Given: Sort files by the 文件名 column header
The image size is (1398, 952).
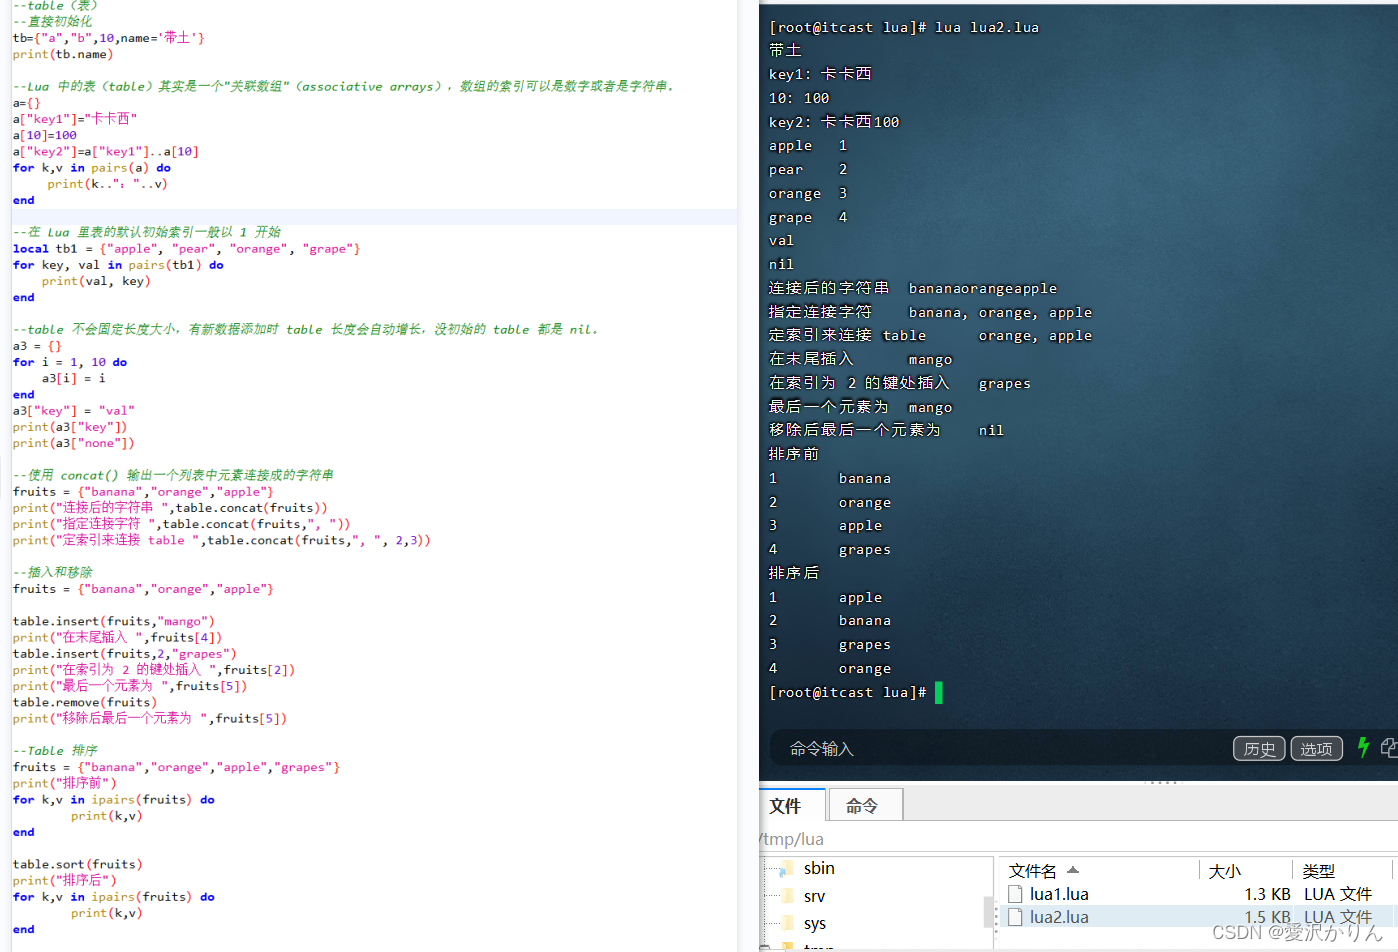Looking at the screenshot, I should click(x=1033, y=871).
